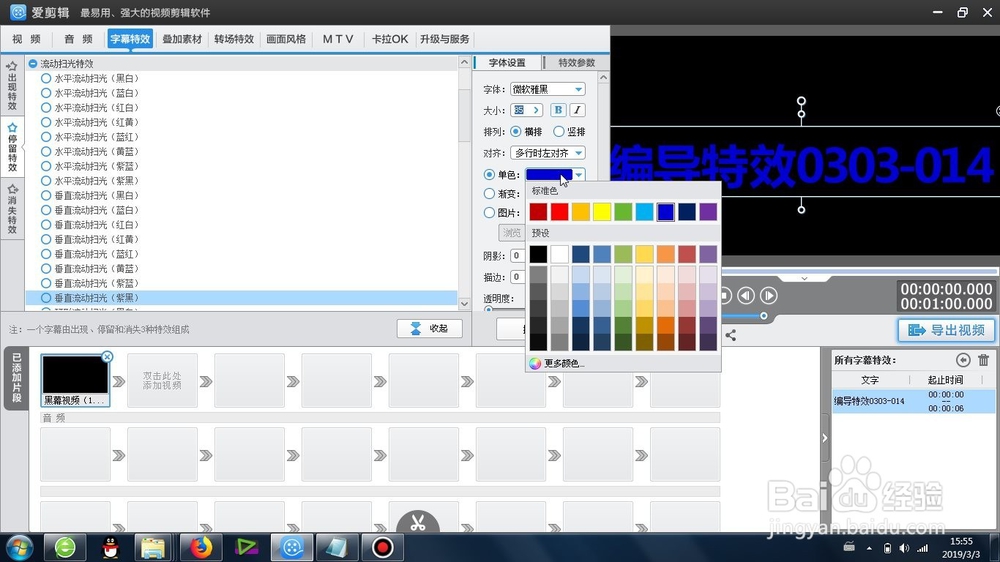This screenshot has height=562, width=1000.
Task: Expand the font size stepper arrow
Action: click(x=536, y=110)
